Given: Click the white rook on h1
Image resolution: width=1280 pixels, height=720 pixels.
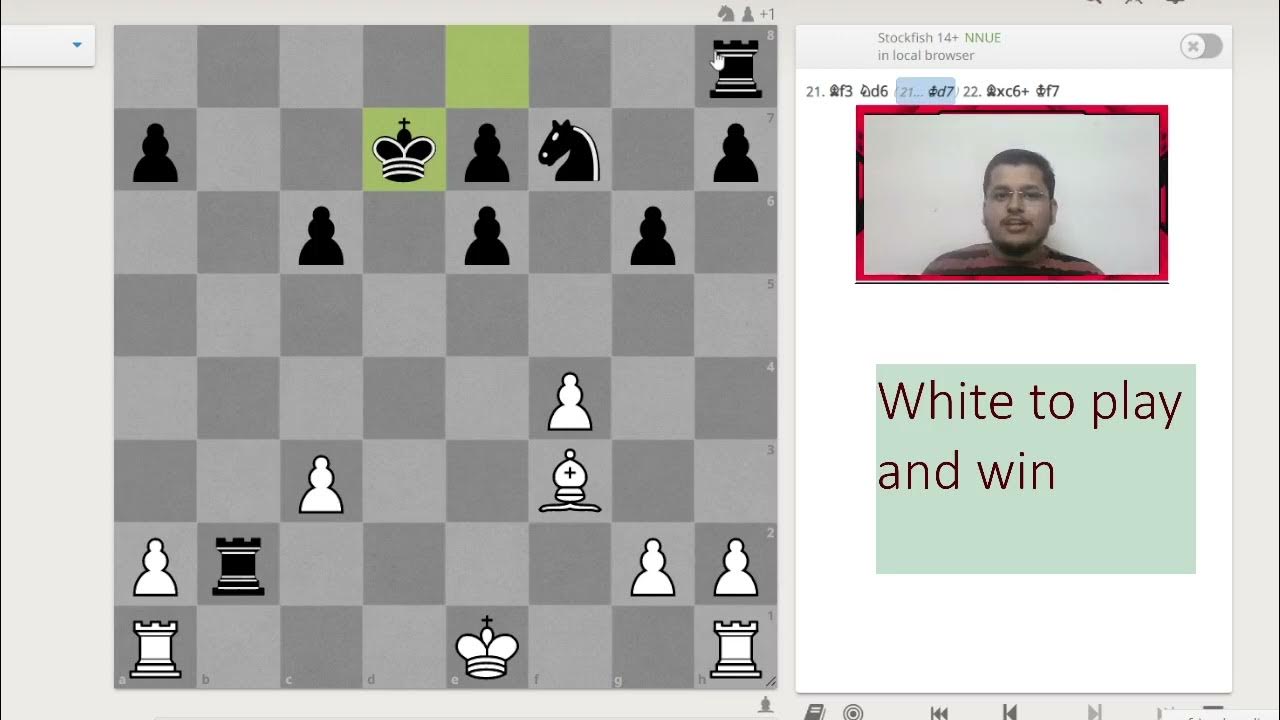Looking at the screenshot, I should pyautogui.click(x=736, y=649).
